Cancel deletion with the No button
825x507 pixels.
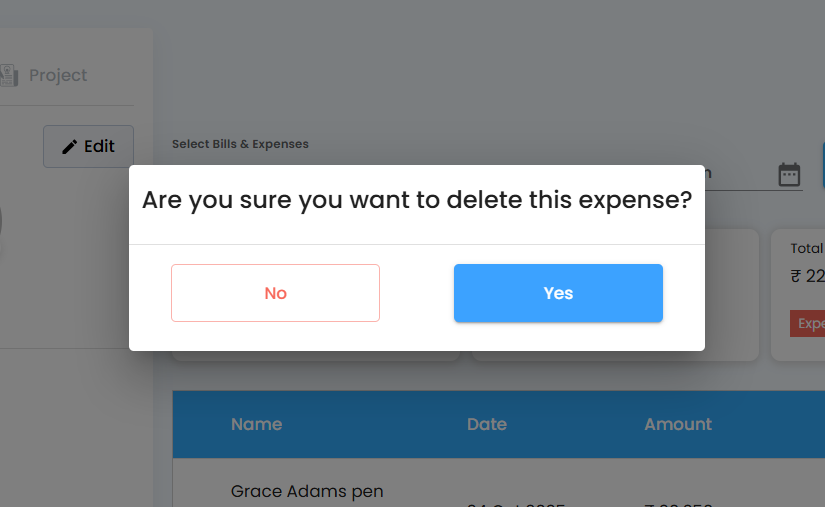(x=275, y=293)
